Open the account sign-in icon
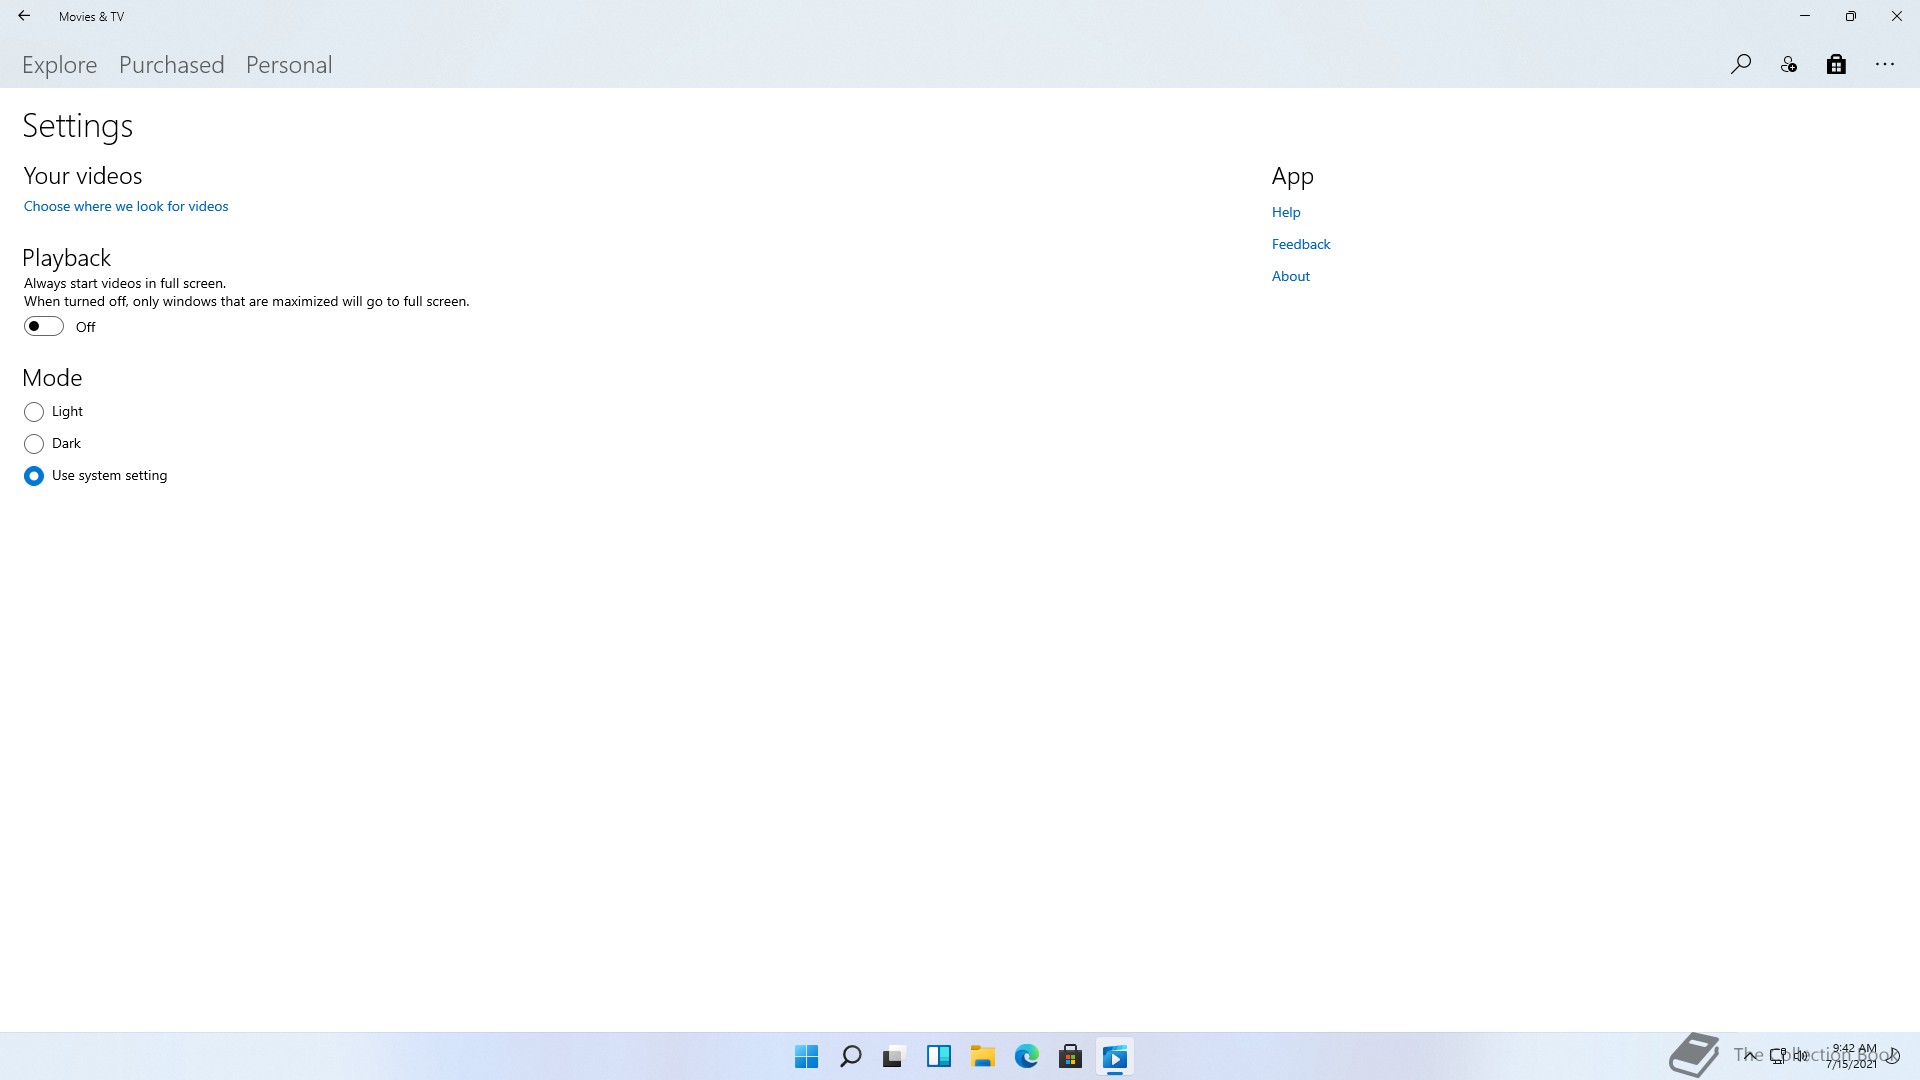The height and width of the screenshot is (1080, 1920). [x=1789, y=65]
